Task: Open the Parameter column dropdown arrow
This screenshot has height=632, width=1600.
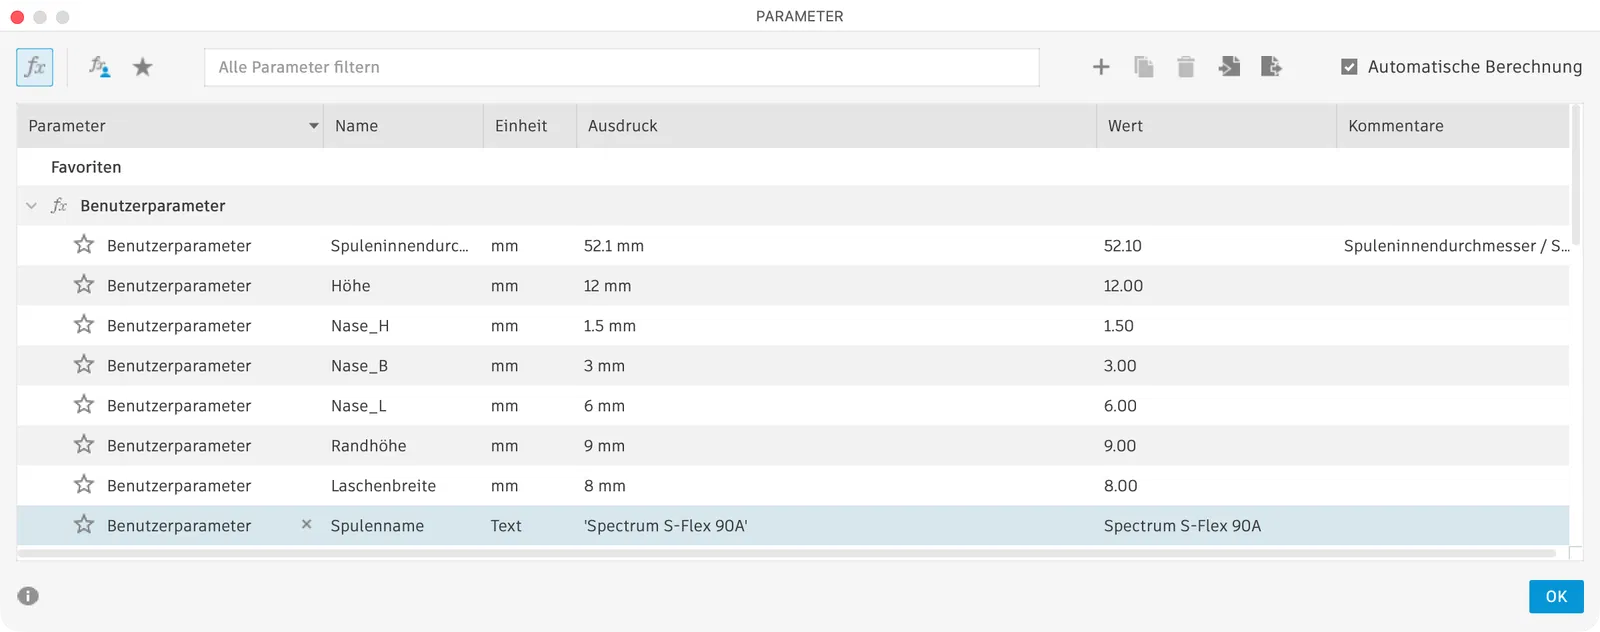Action: [x=314, y=126]
